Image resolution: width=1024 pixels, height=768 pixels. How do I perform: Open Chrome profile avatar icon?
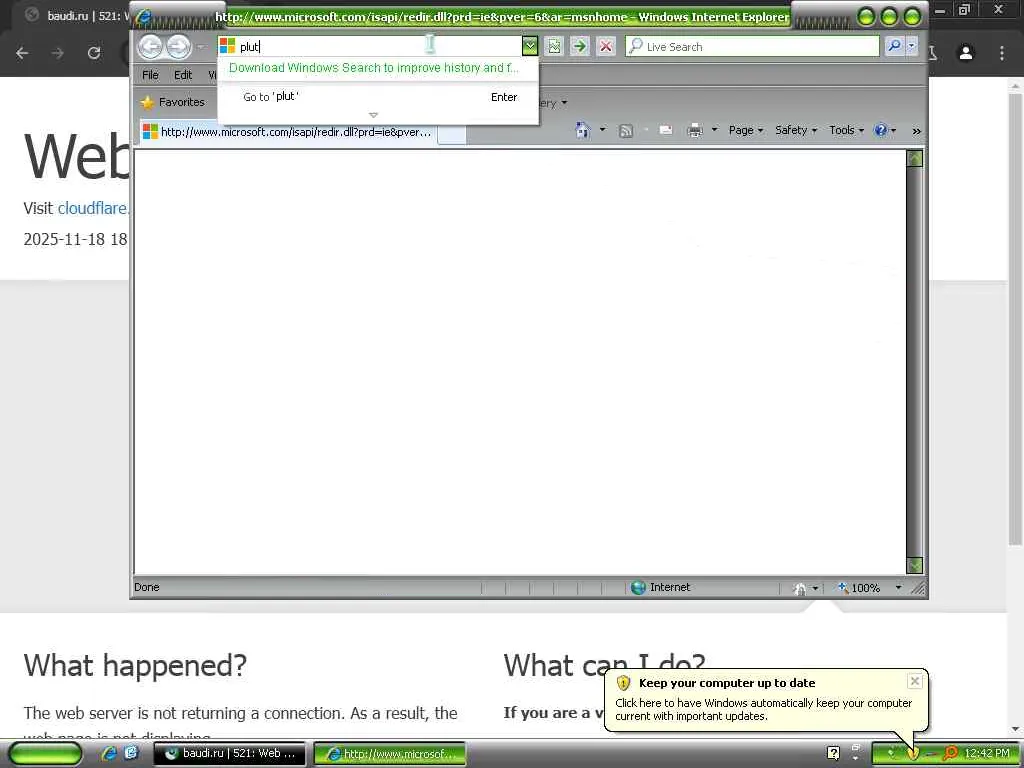click(x=966, y=53)
